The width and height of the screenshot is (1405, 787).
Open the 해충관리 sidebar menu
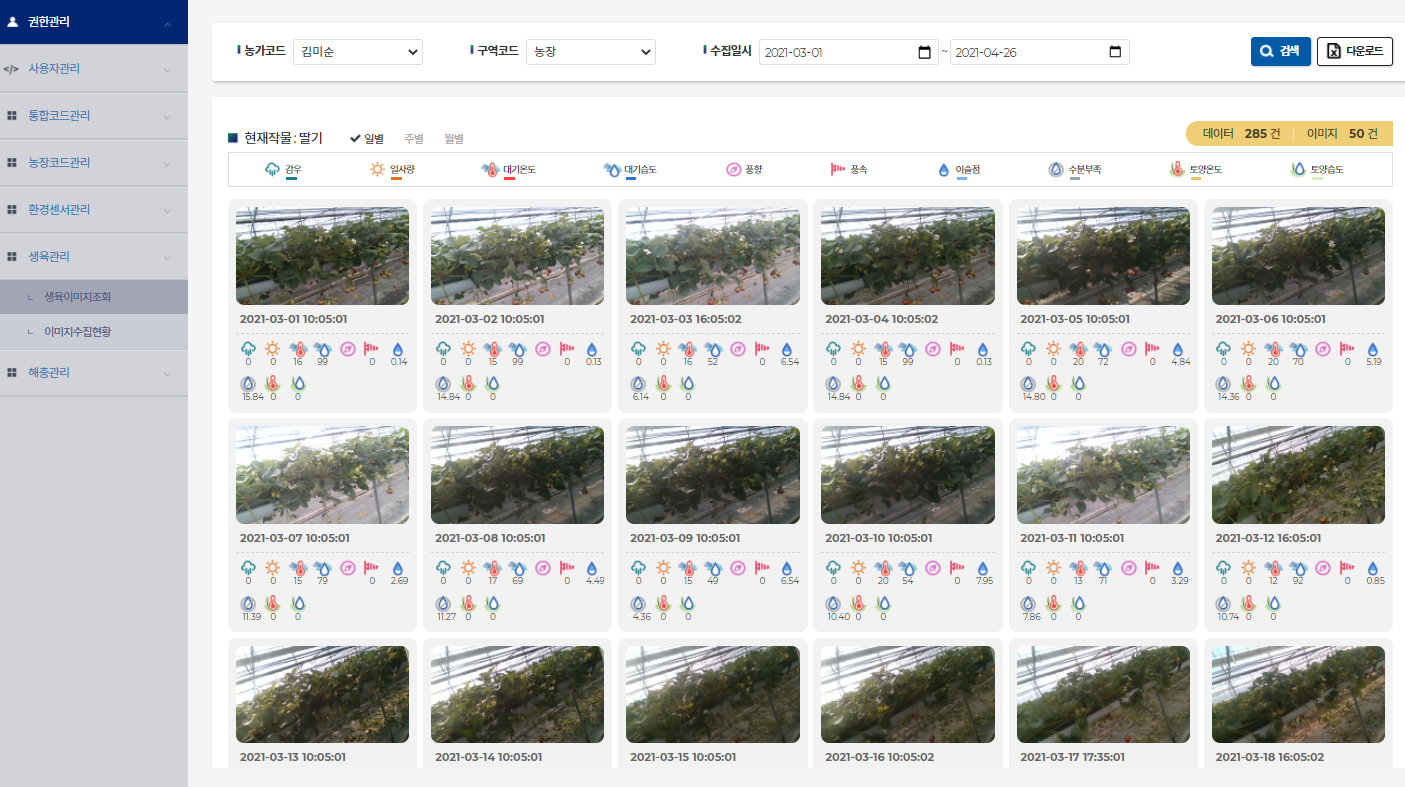(94, 372)
